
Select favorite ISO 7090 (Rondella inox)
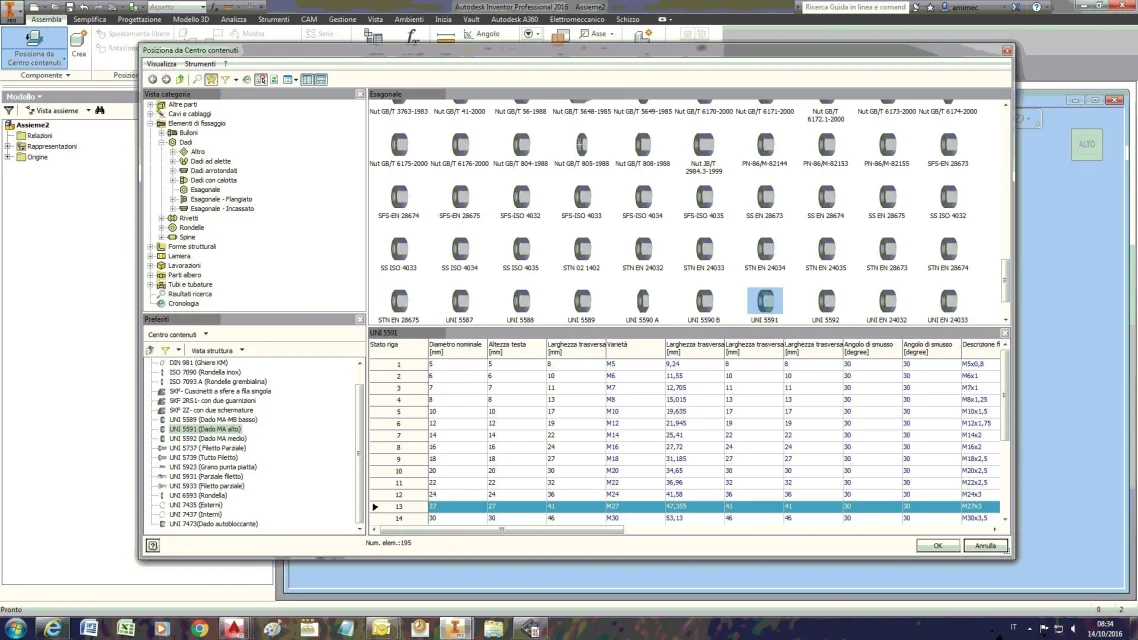coord(205,372)
